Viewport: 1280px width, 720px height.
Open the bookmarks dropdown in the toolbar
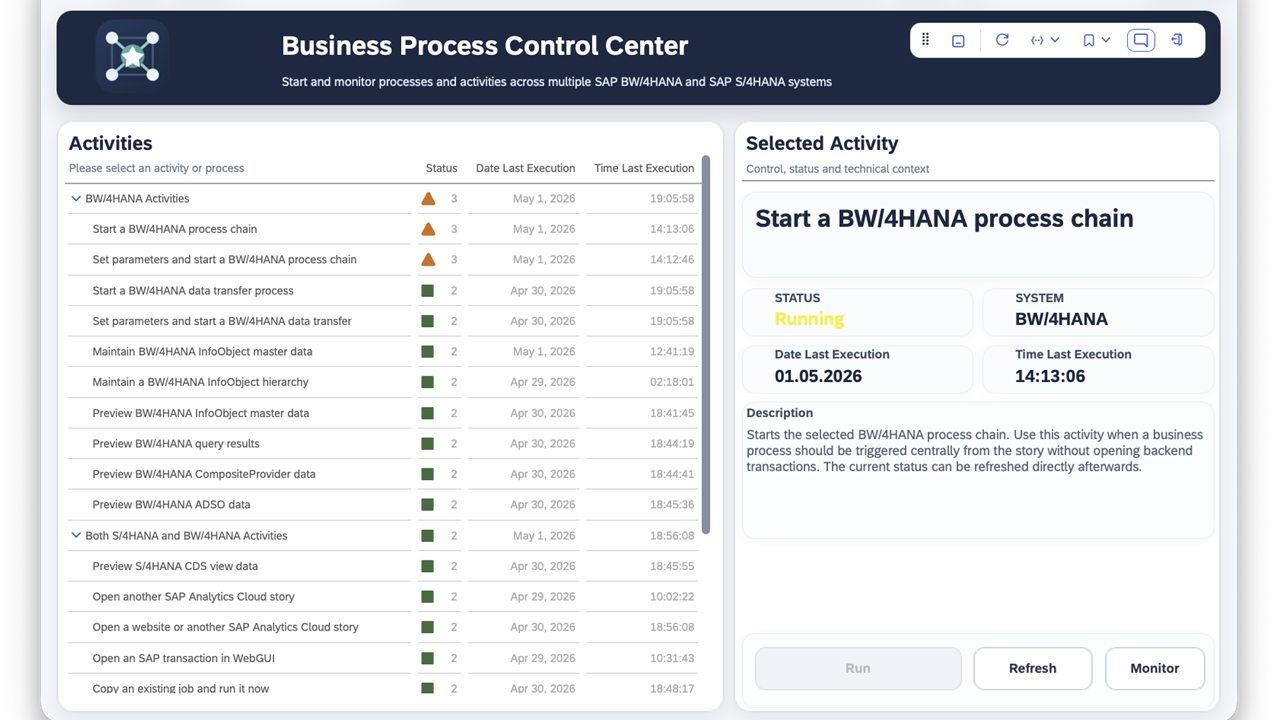1097,40
